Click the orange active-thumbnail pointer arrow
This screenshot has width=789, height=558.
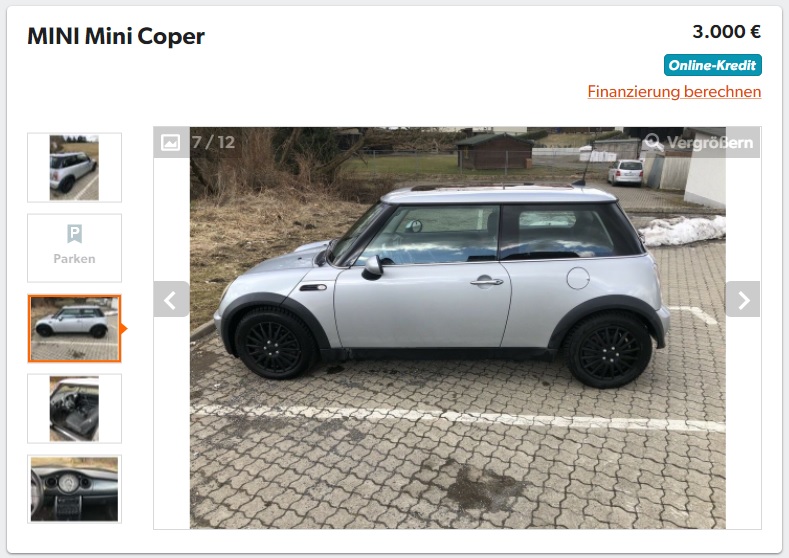[124, 329]
